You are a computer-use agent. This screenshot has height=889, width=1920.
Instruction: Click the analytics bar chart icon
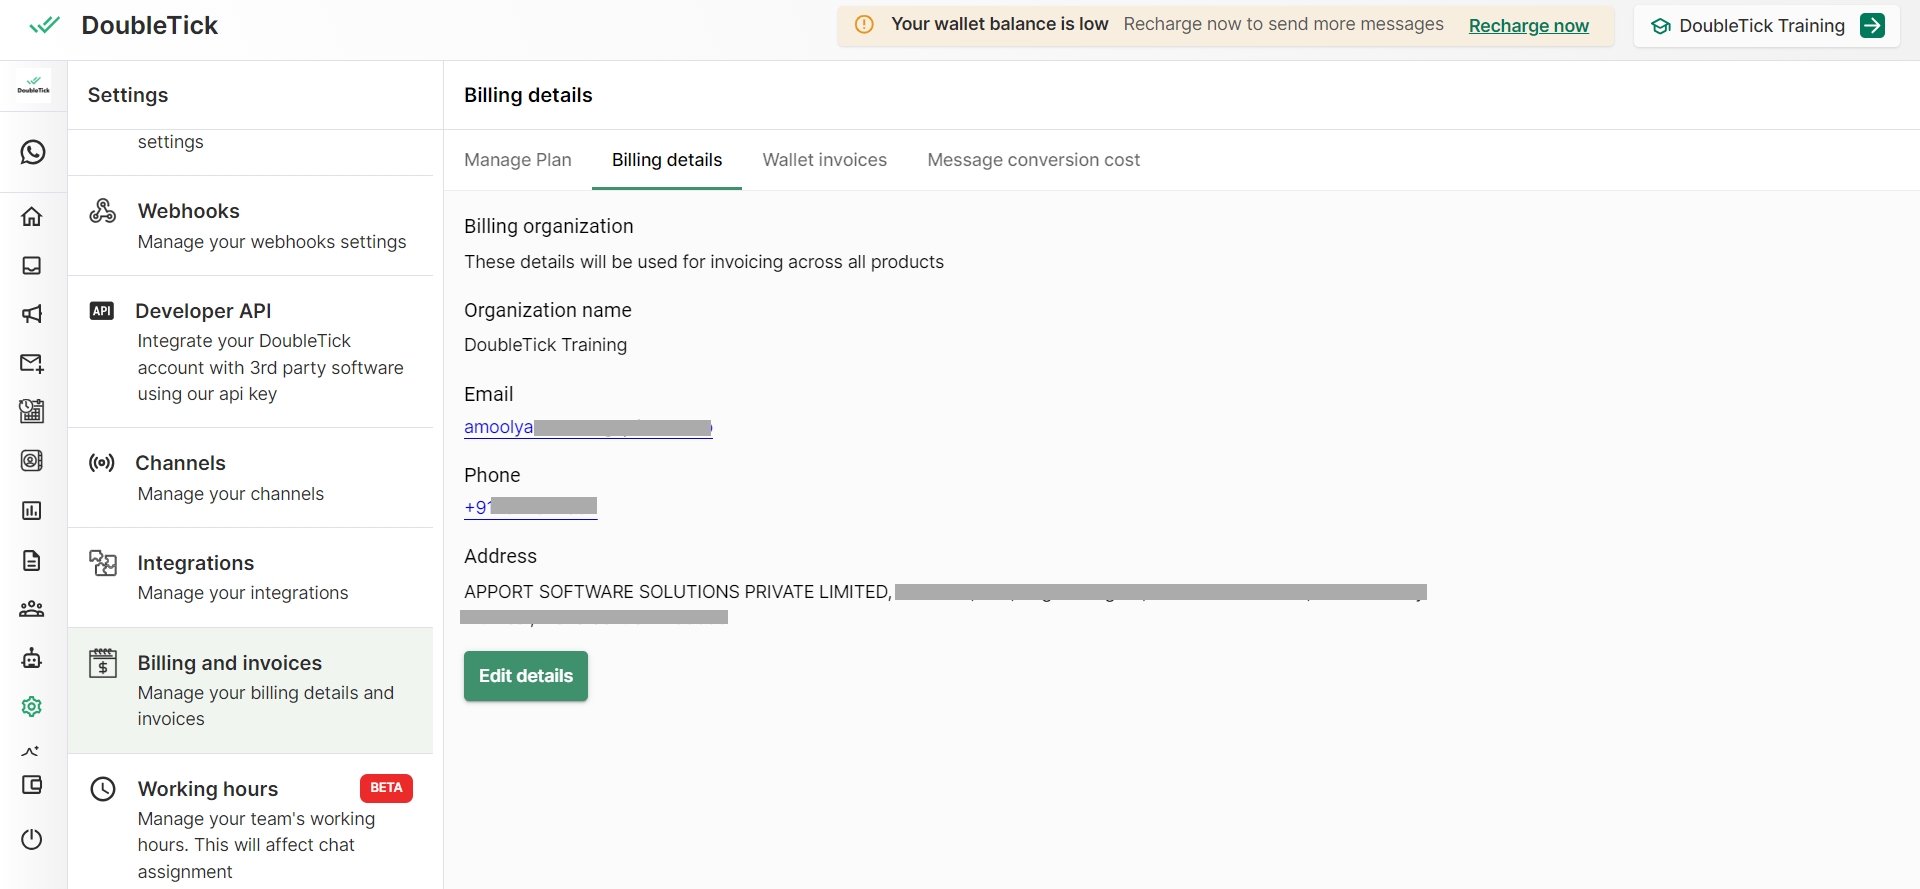pyautogui.click(x=32, y=511)
